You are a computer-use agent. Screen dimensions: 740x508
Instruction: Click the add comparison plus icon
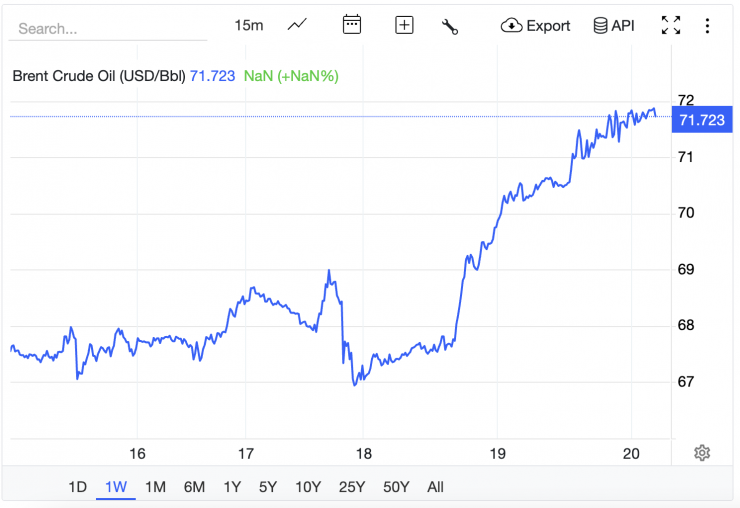pos(404,25)
